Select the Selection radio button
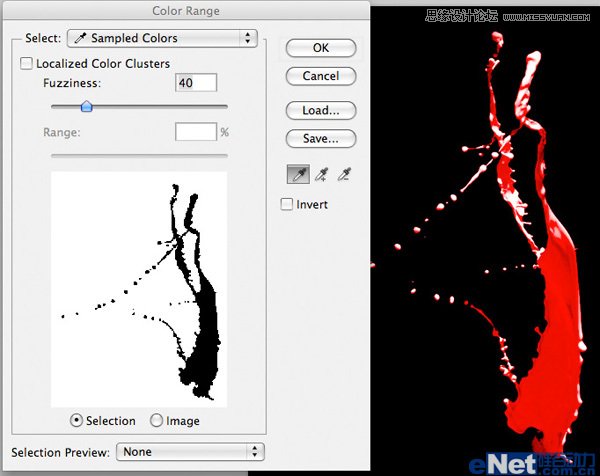 pos(77,421)
